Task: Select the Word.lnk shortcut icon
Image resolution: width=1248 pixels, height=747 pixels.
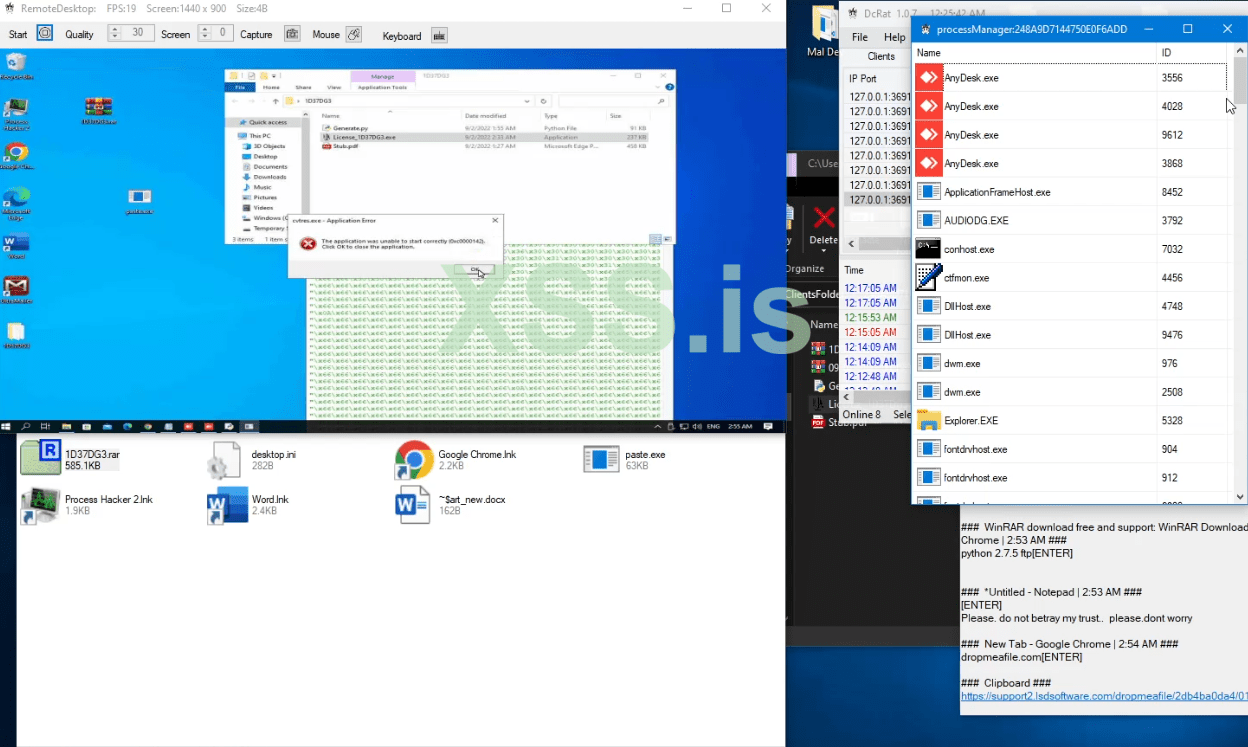Action: (227, 506)
